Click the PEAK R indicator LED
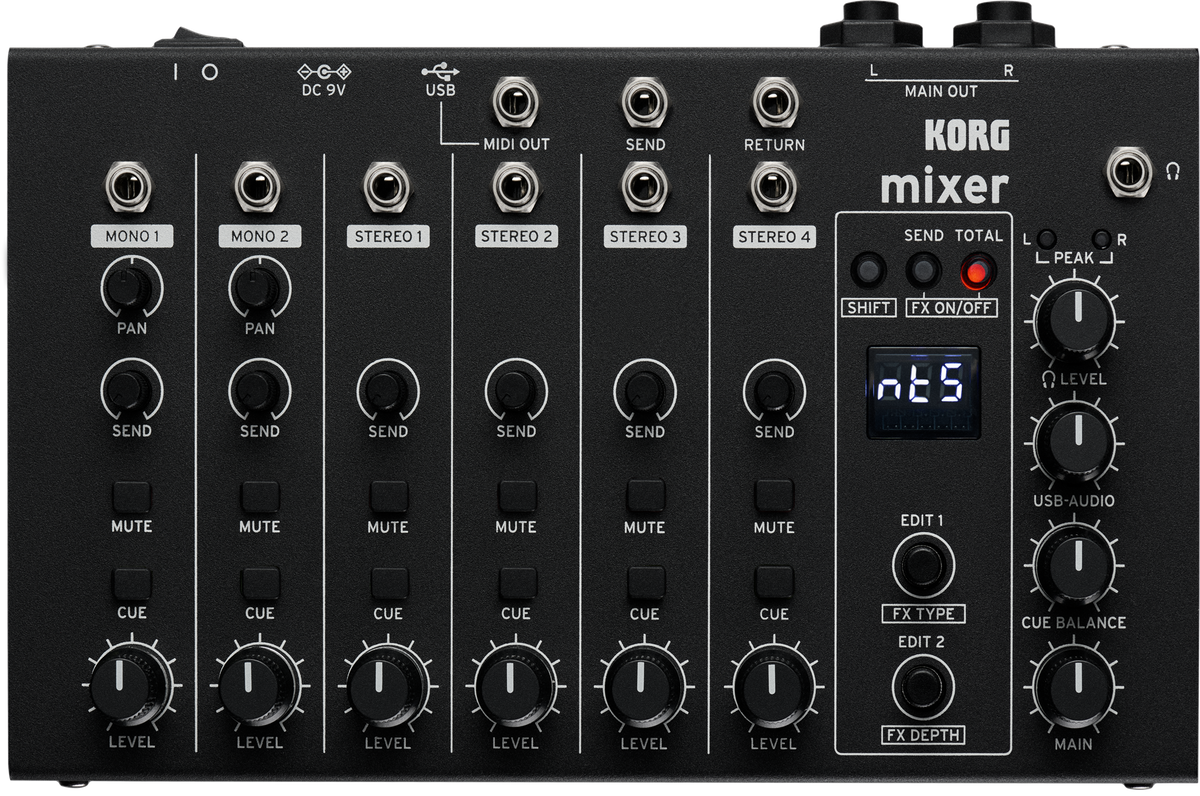This screenshot has width=1200, height=796. [x=1103, y=239]
